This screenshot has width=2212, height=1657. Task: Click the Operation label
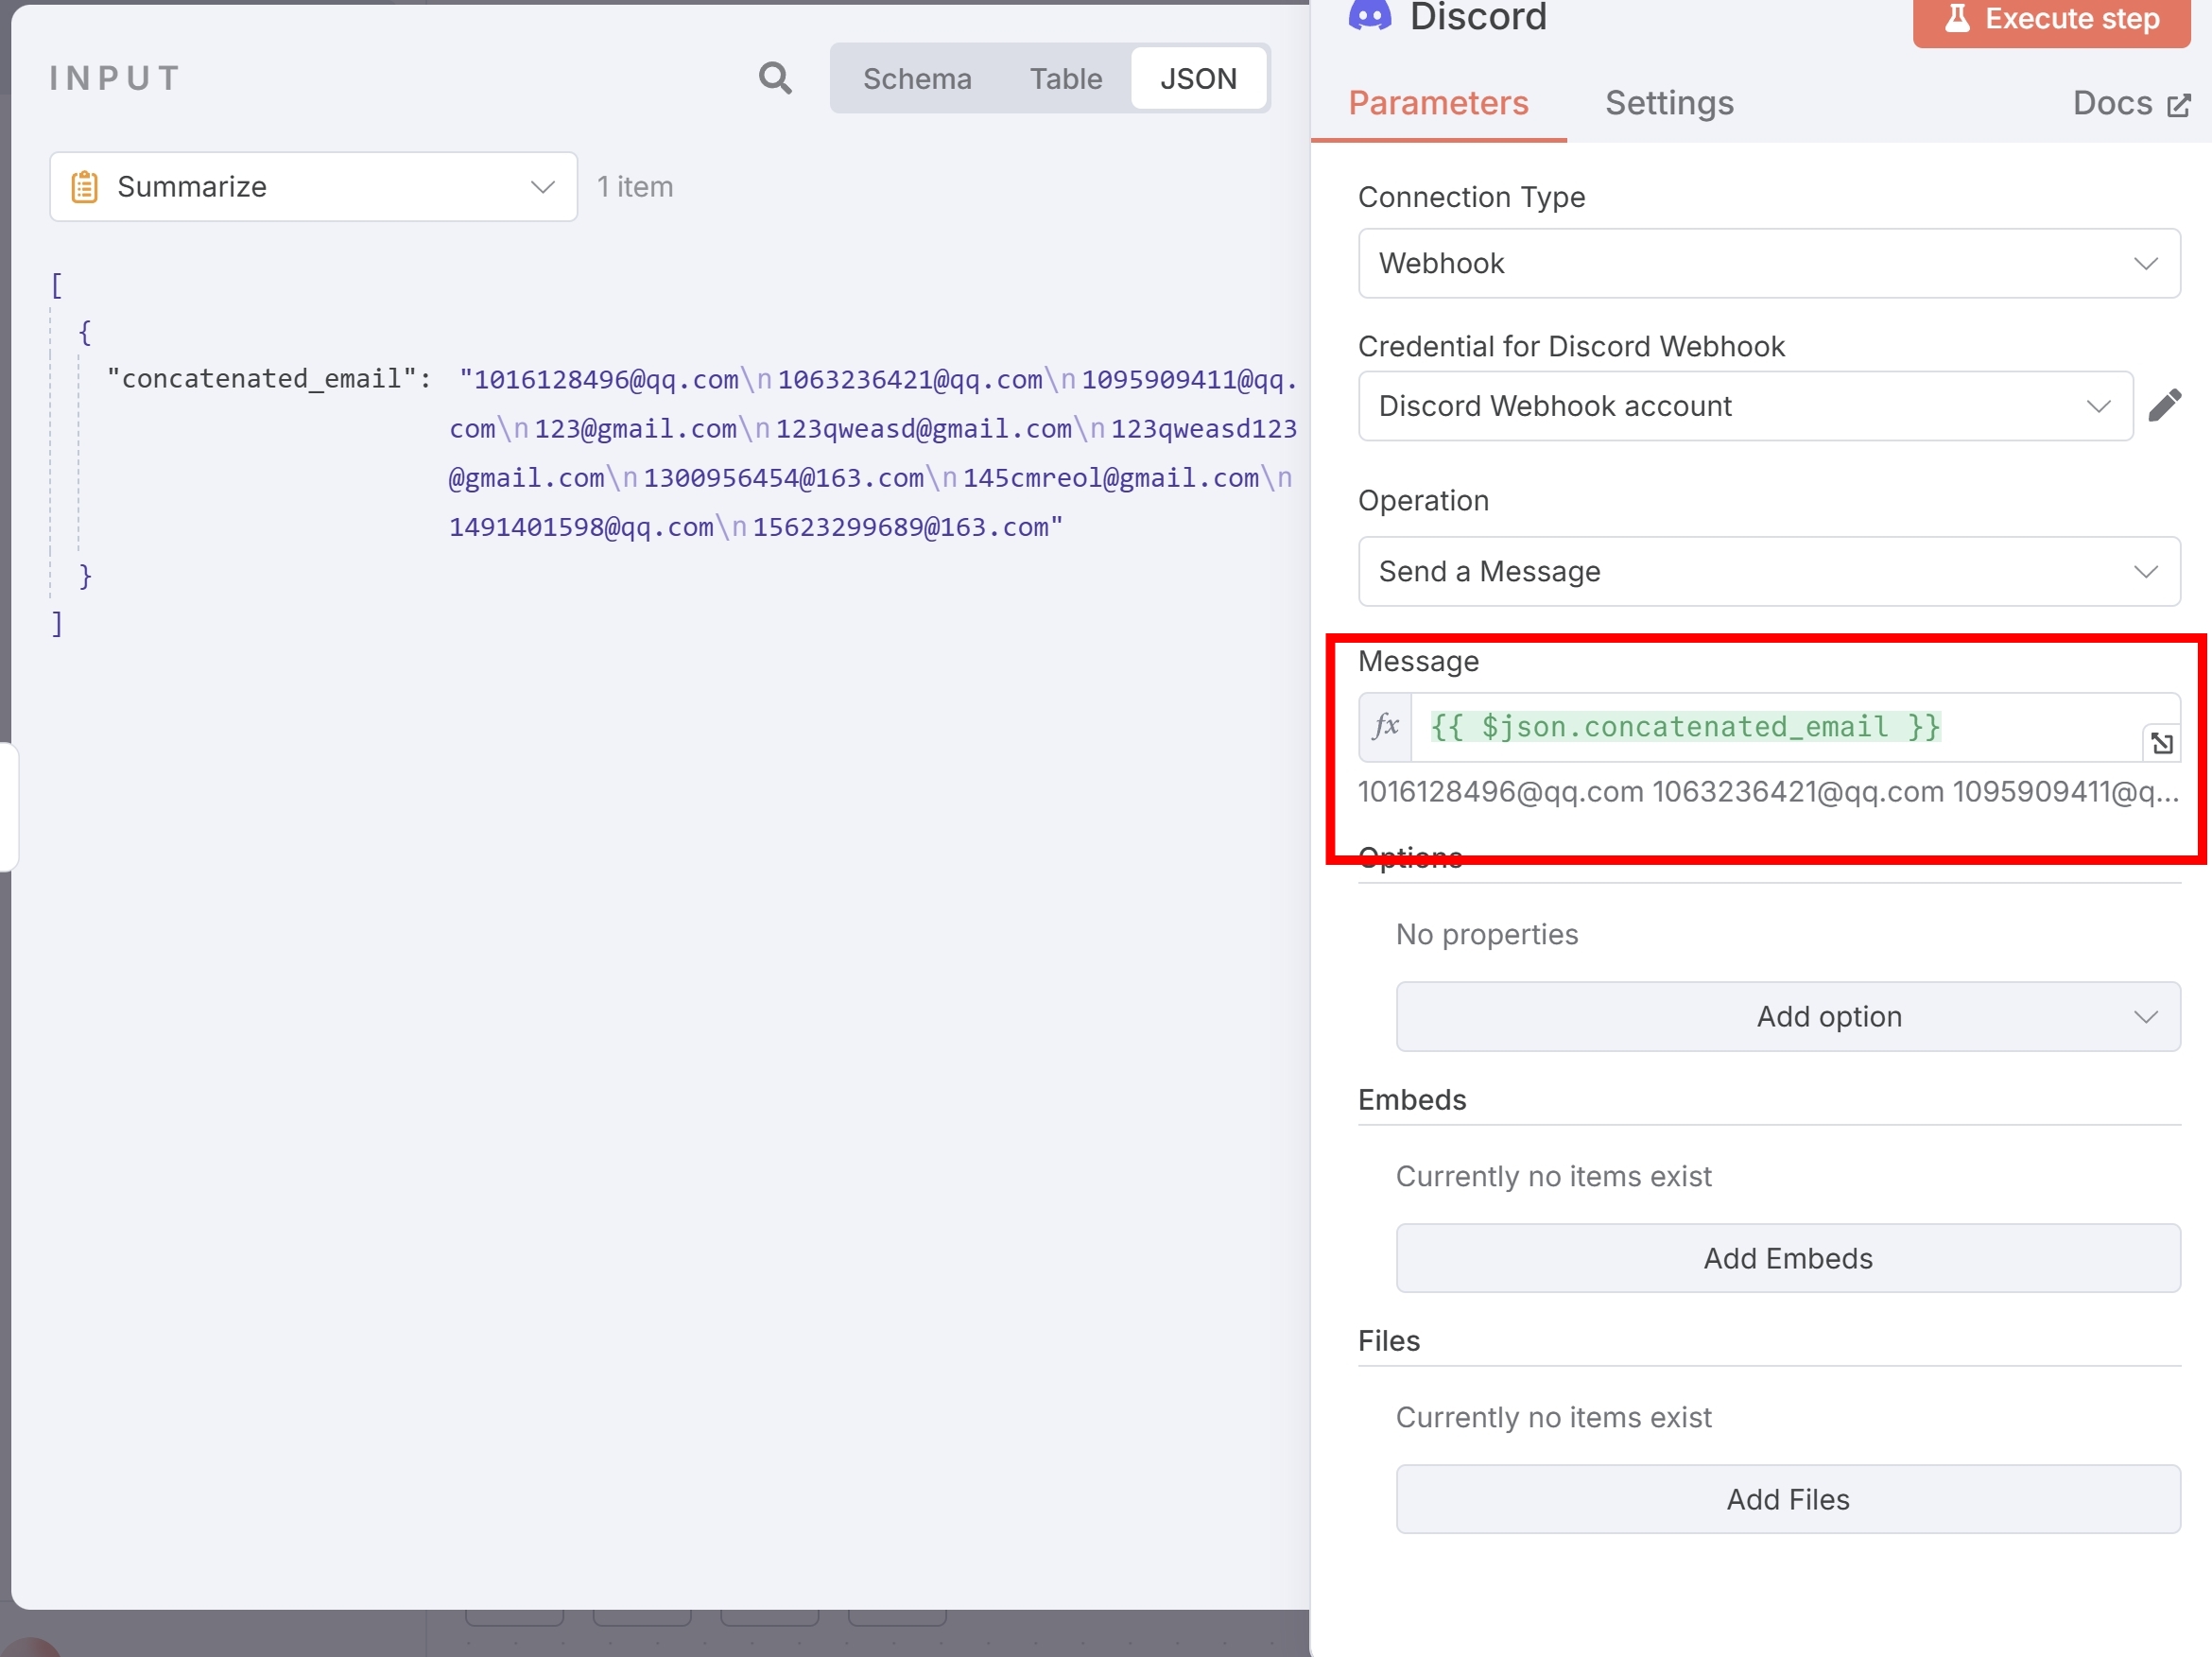click(1423, 500)
